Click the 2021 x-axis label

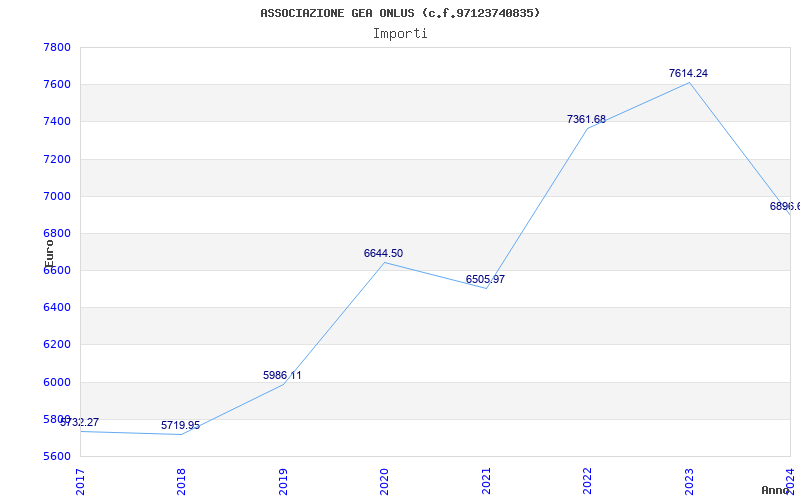point(486,482)
